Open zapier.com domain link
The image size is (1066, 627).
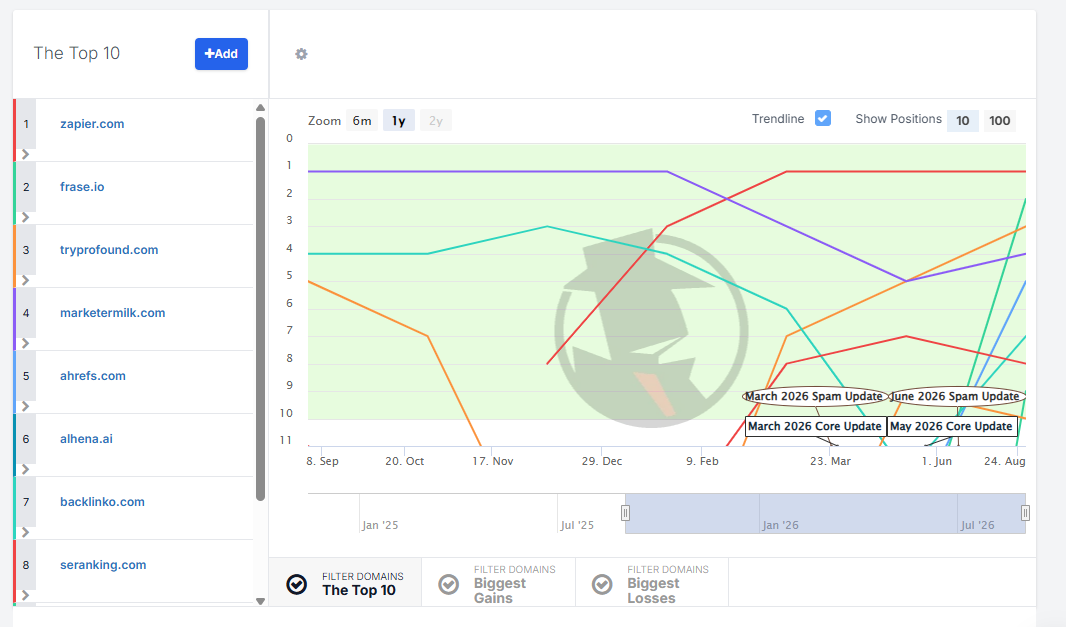[92, 124]
